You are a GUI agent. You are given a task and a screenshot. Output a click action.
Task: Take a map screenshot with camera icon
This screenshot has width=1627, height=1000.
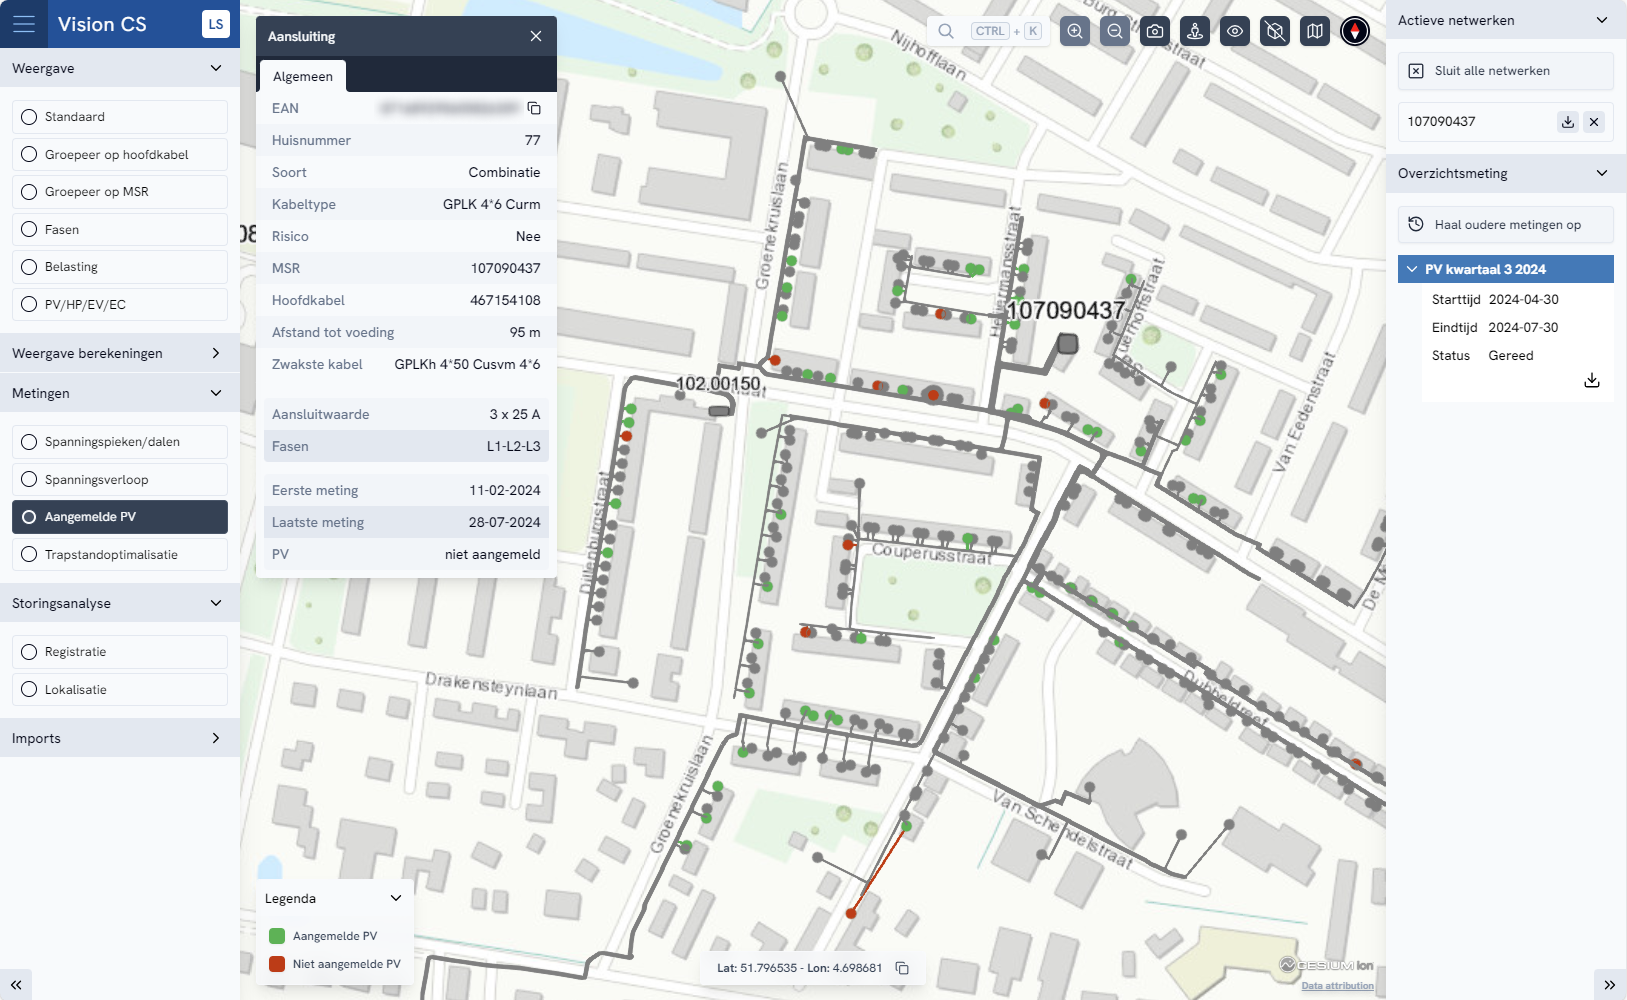(x=1155, y=31)
